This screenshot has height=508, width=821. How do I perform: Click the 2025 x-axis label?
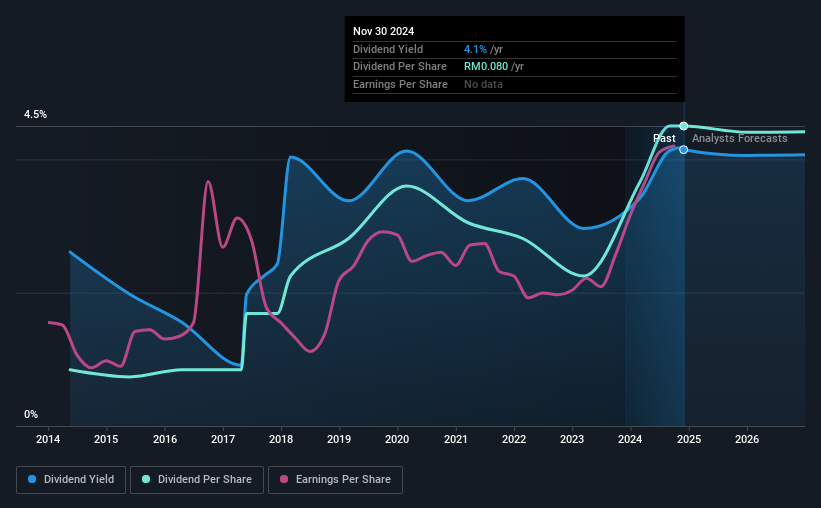click(x=689, y=439)
